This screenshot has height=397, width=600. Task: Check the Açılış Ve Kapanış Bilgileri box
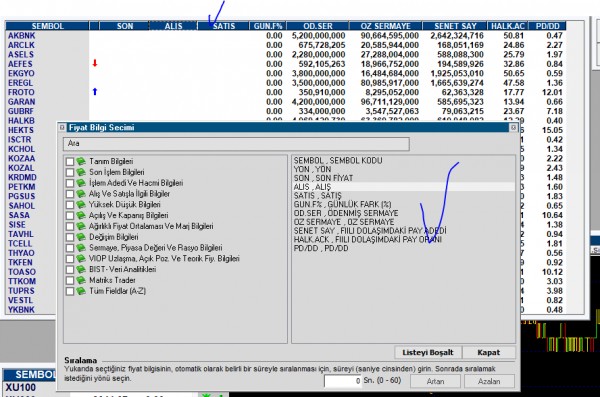[70, 216]
